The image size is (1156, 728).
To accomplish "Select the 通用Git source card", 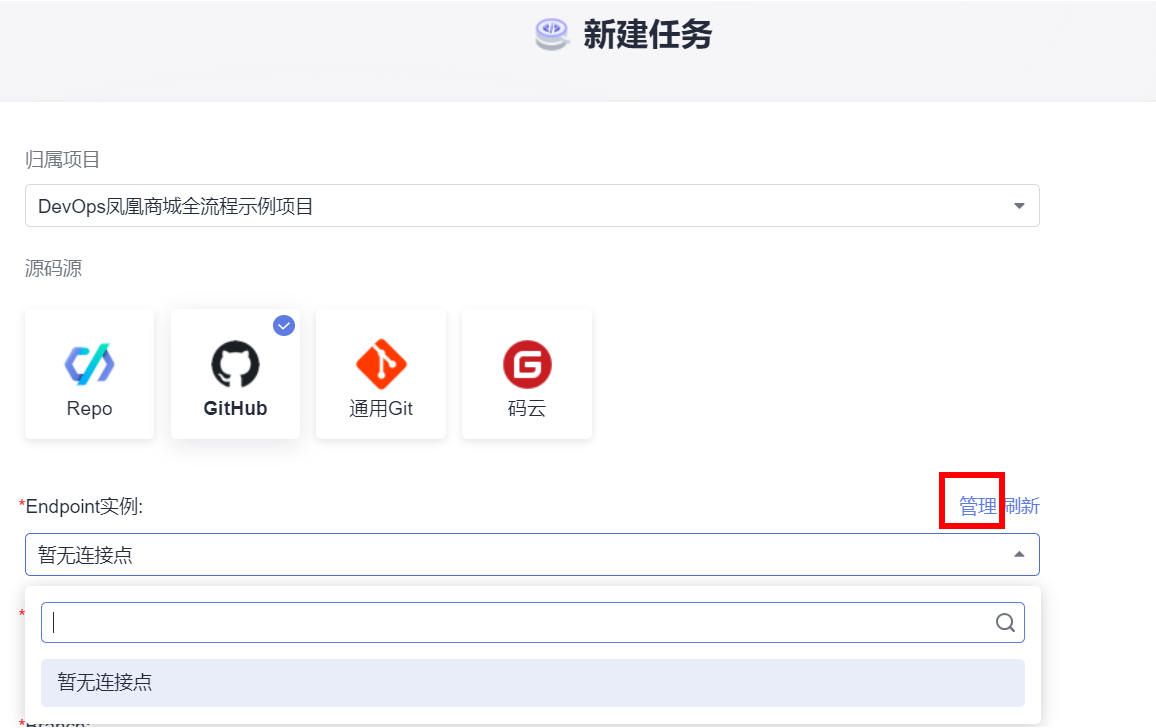I will coord(381,374).
